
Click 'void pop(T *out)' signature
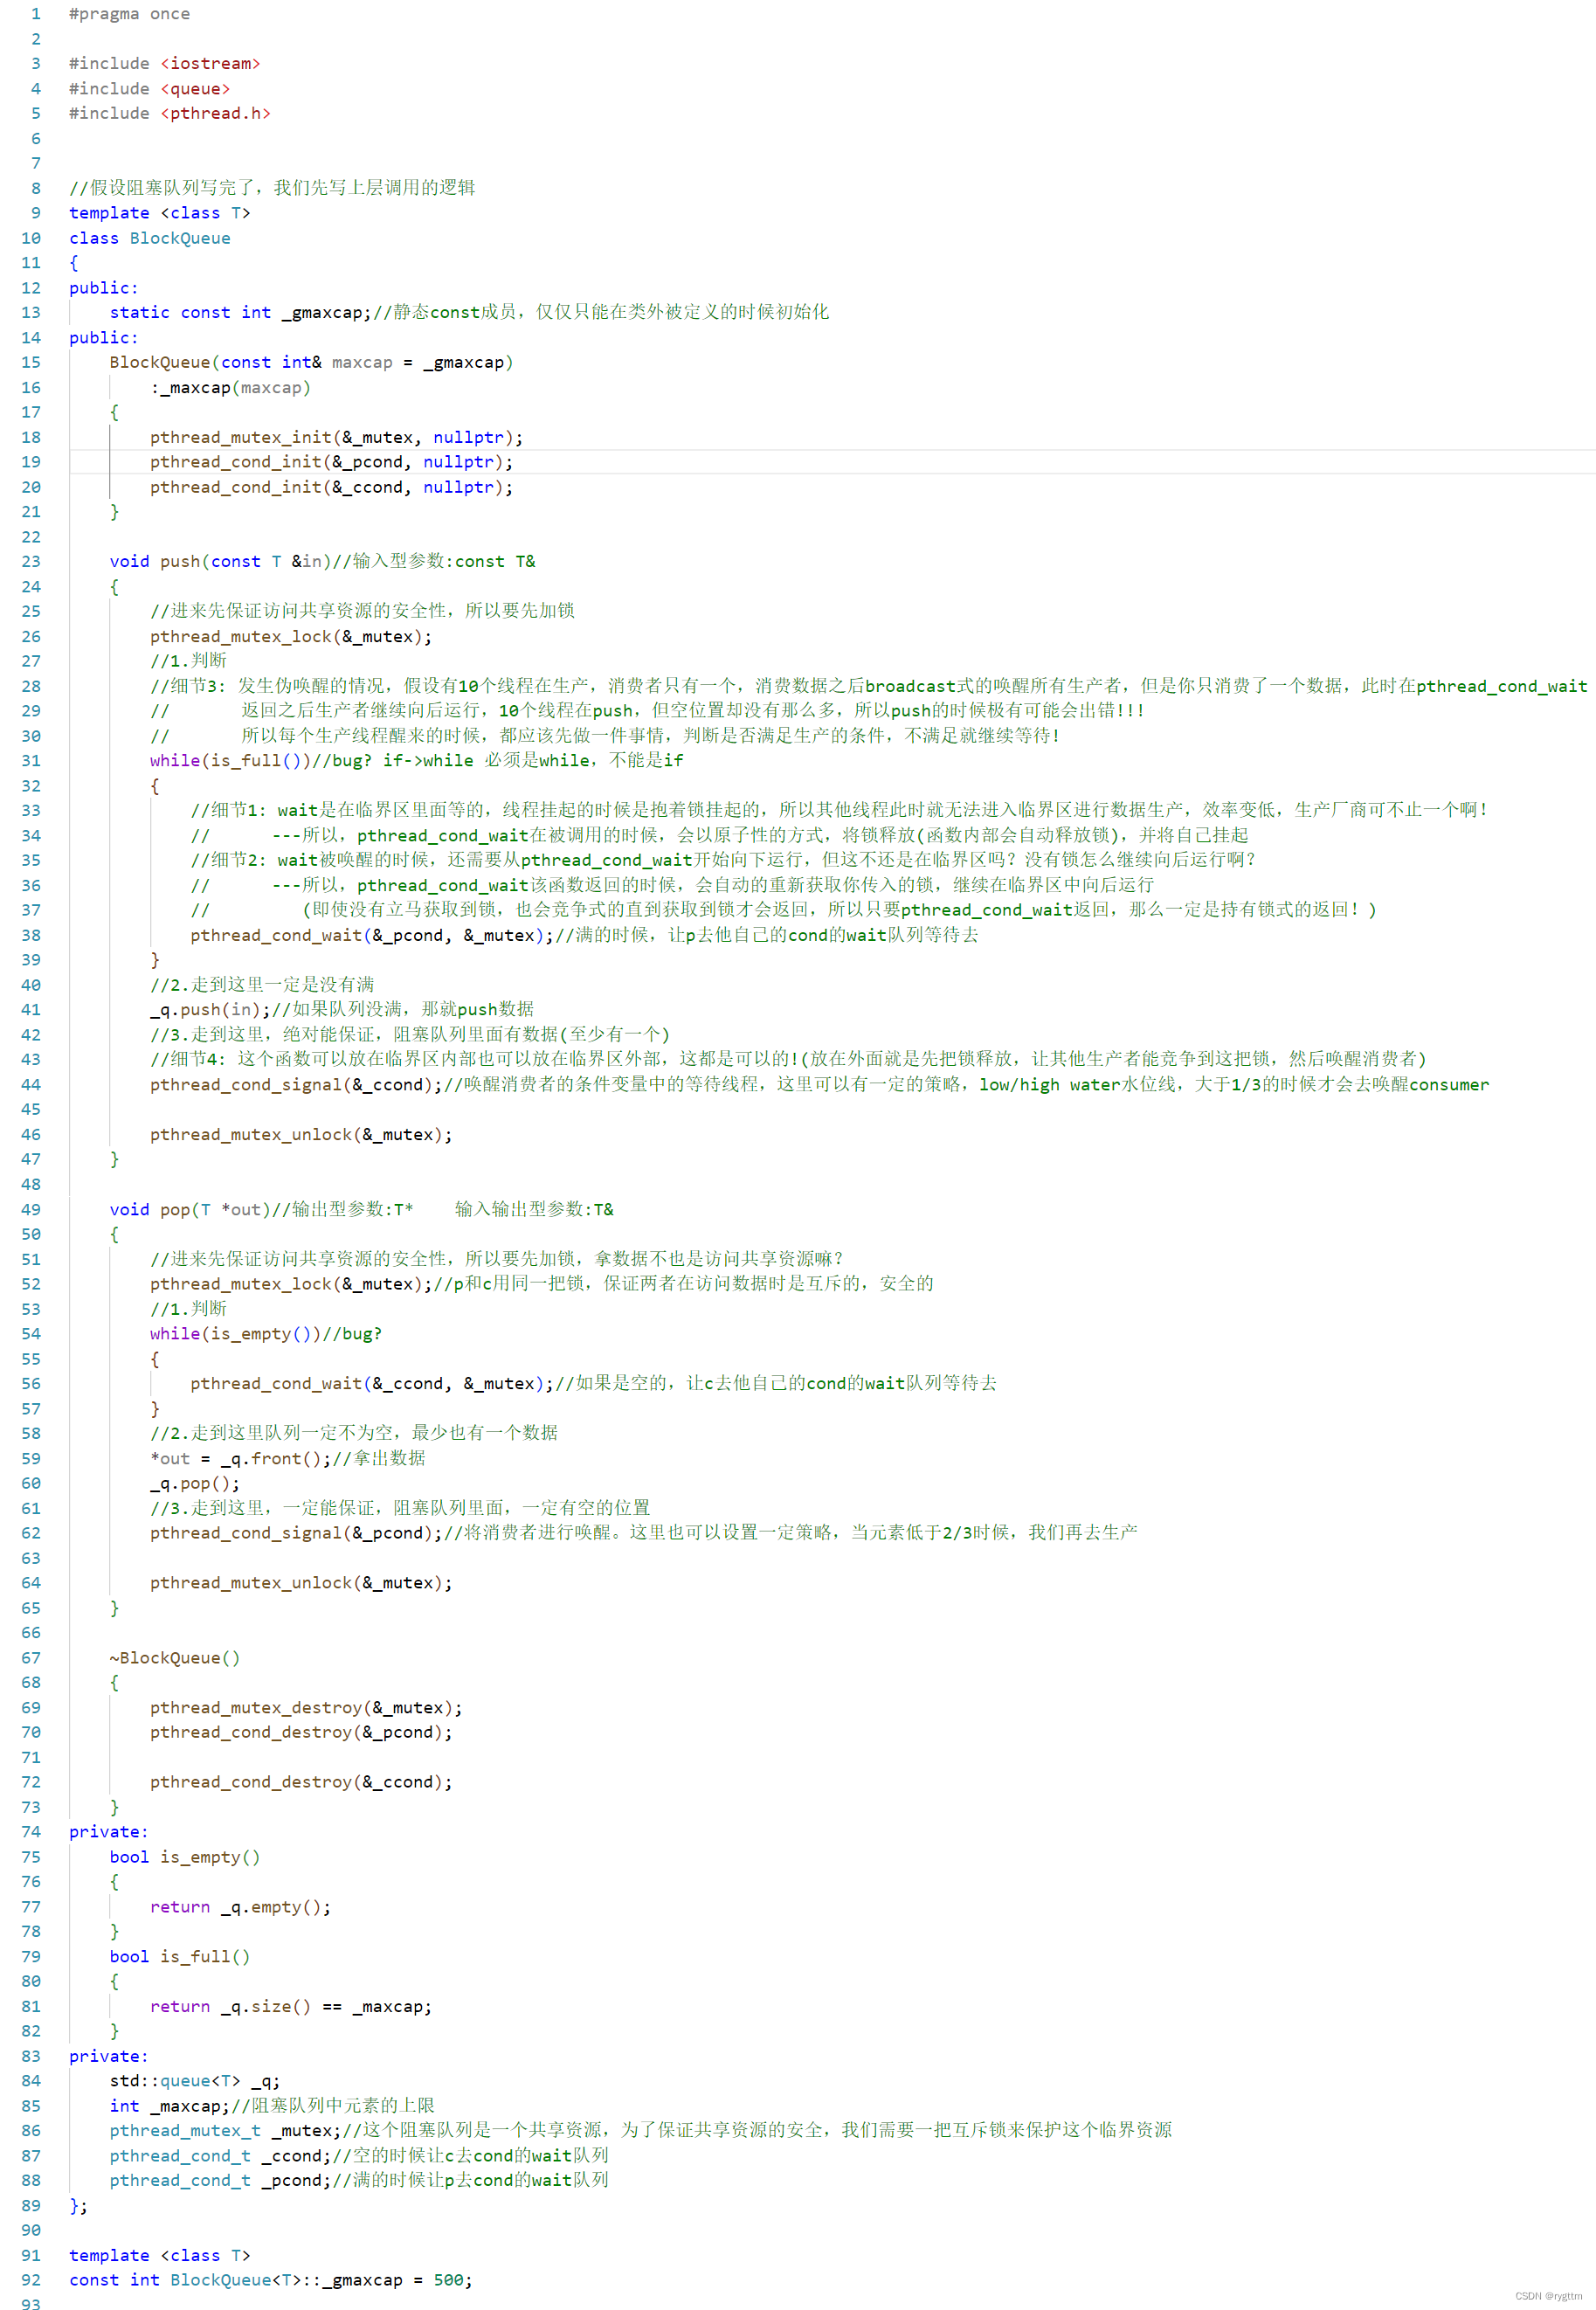(x=190, y=1210)
